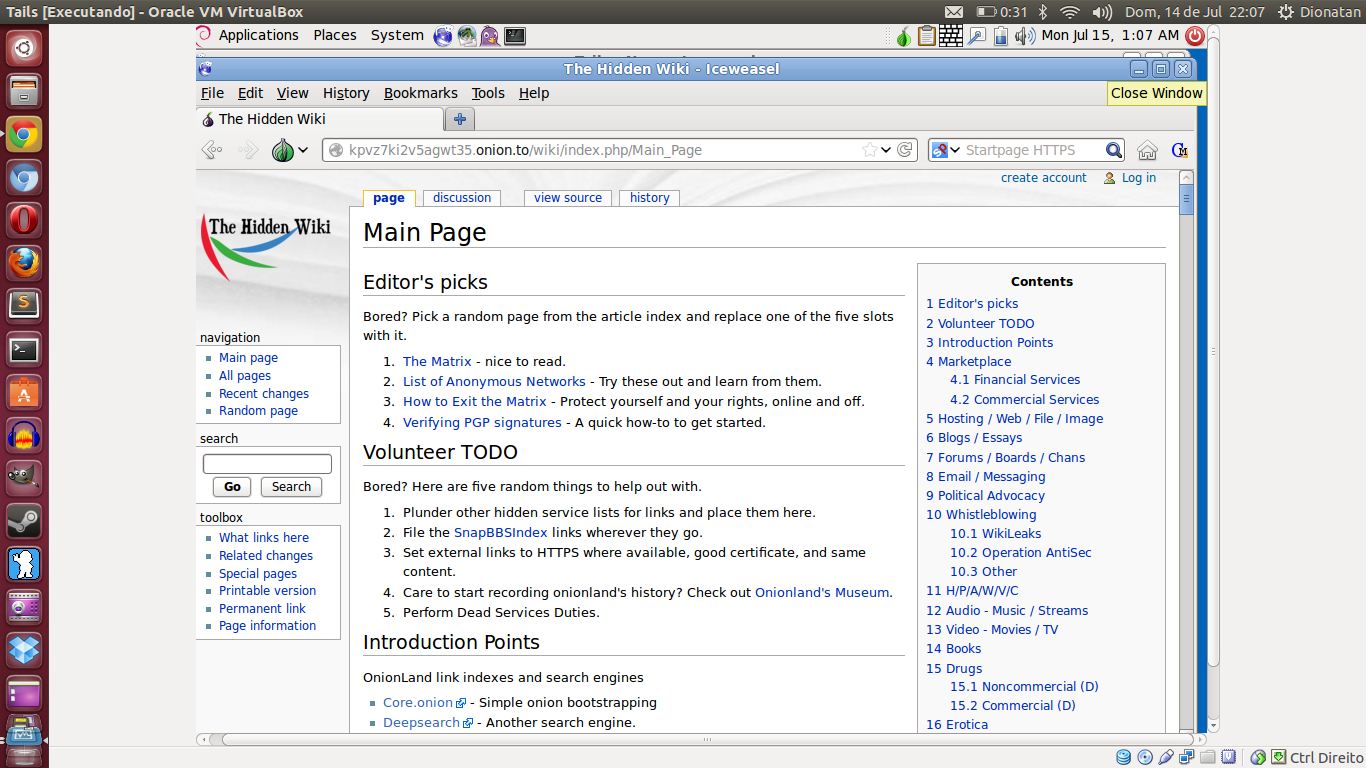Open Sublime Text from the dock
Viewport: 1366px width, 768px height.
click(24, 306)
